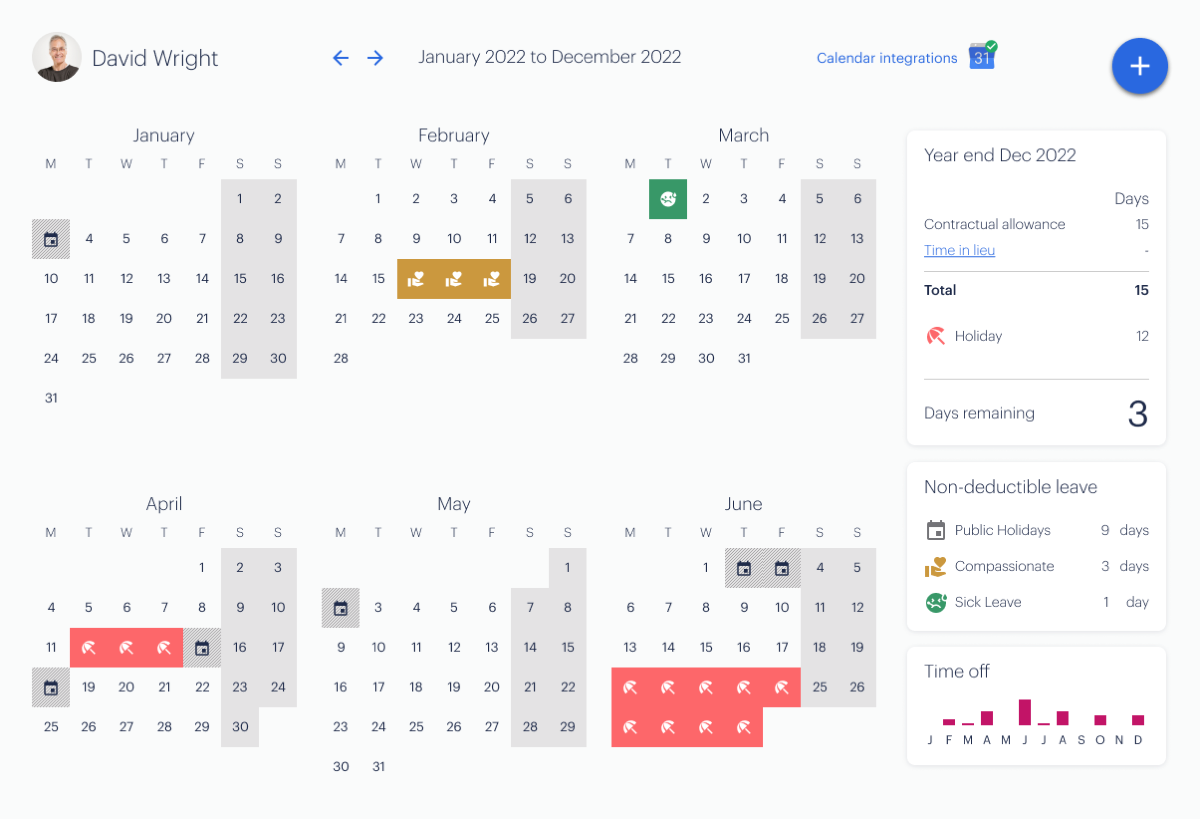Go to previous period with left arrow
Screen dimensions: 1200x819
coord(341,58)
